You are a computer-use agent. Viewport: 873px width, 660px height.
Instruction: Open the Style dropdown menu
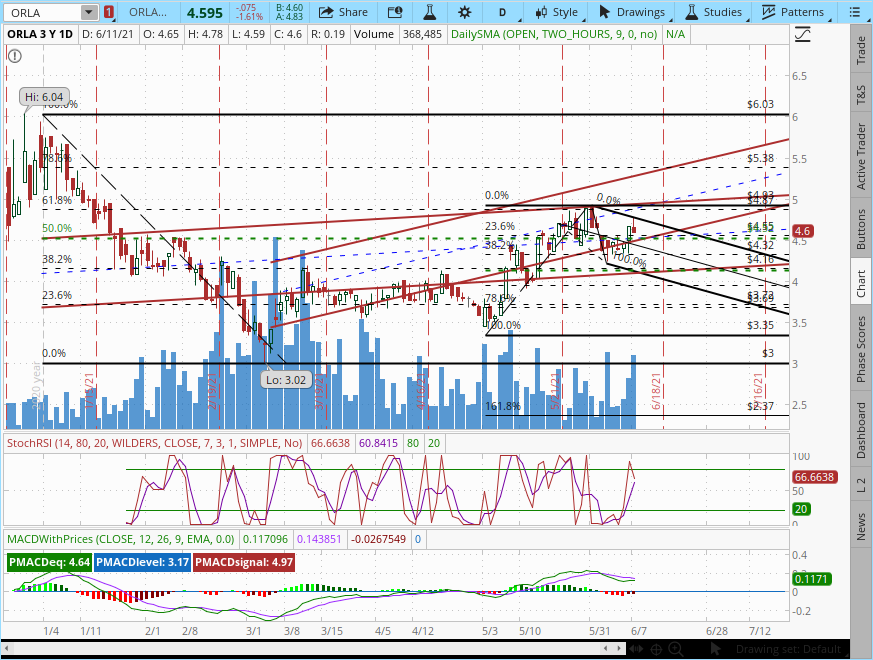557,12
